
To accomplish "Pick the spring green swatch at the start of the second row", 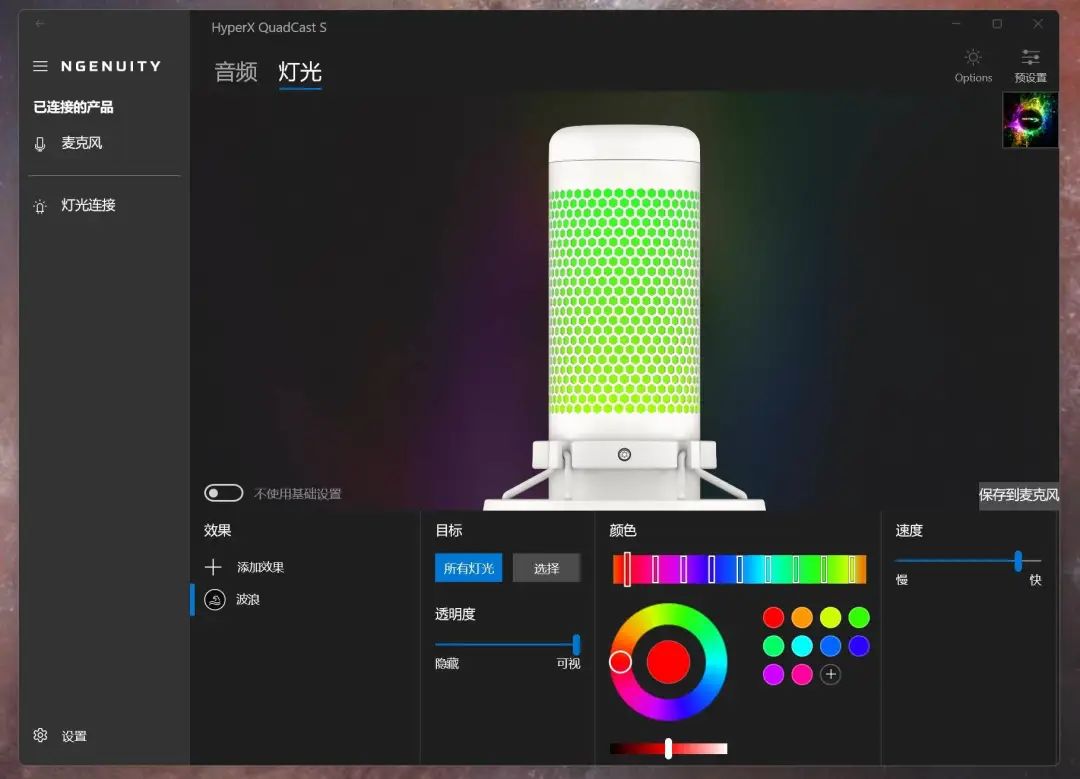I will click(773, 646).
